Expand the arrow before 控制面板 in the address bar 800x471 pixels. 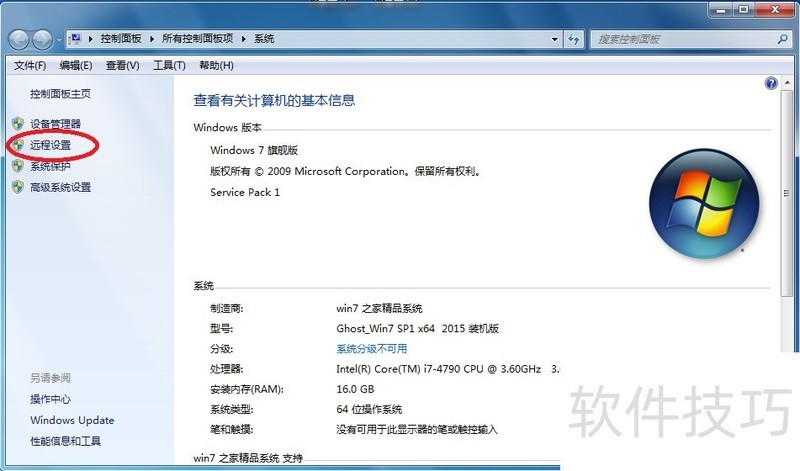[90, 39]
